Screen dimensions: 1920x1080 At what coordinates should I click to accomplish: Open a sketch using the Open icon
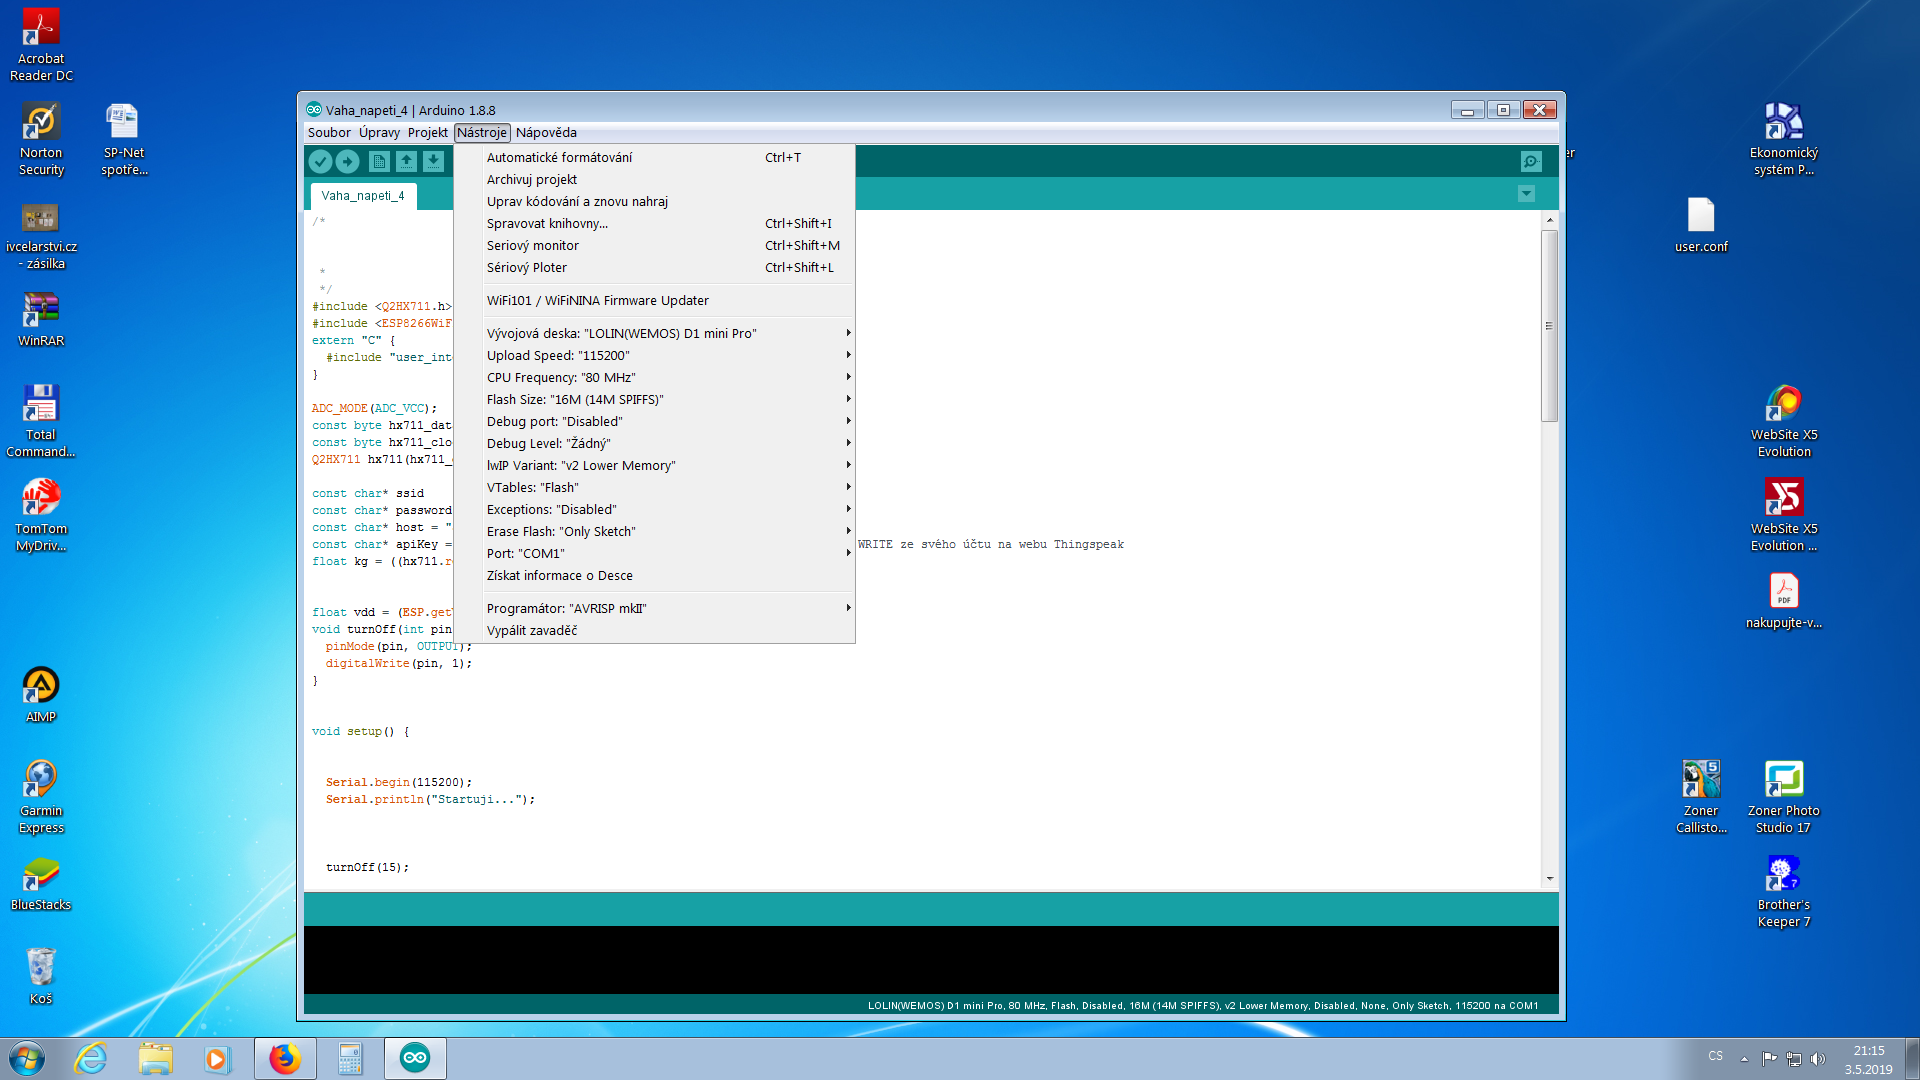point(406,161)
